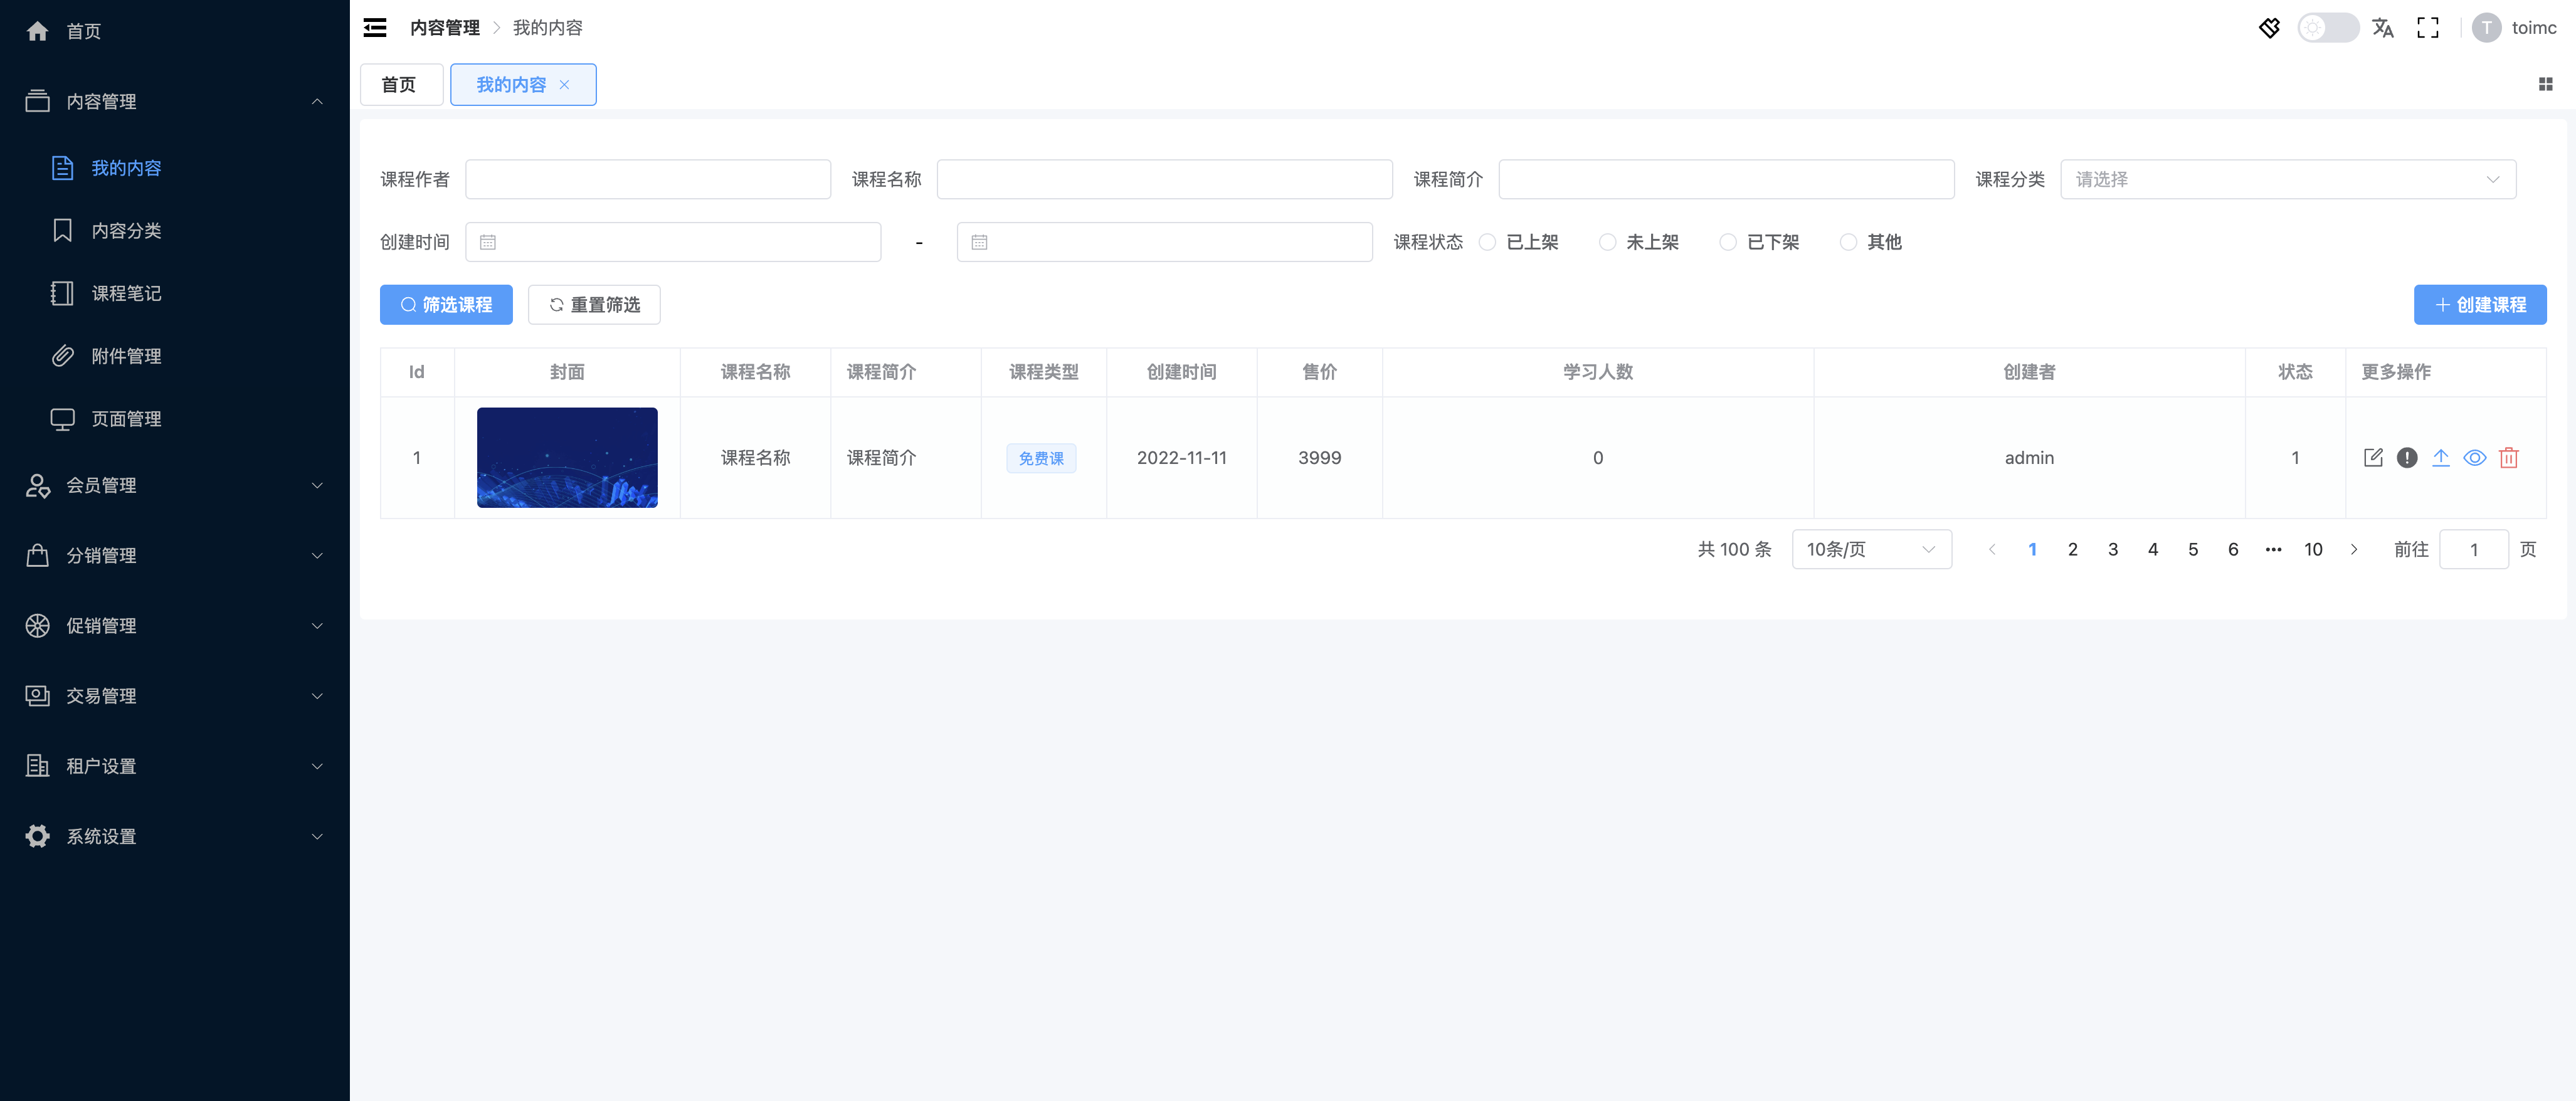Collapse sidebar with hamburger menu icon
Screen dimensions: 2576x1101
(x=375, y=28)
